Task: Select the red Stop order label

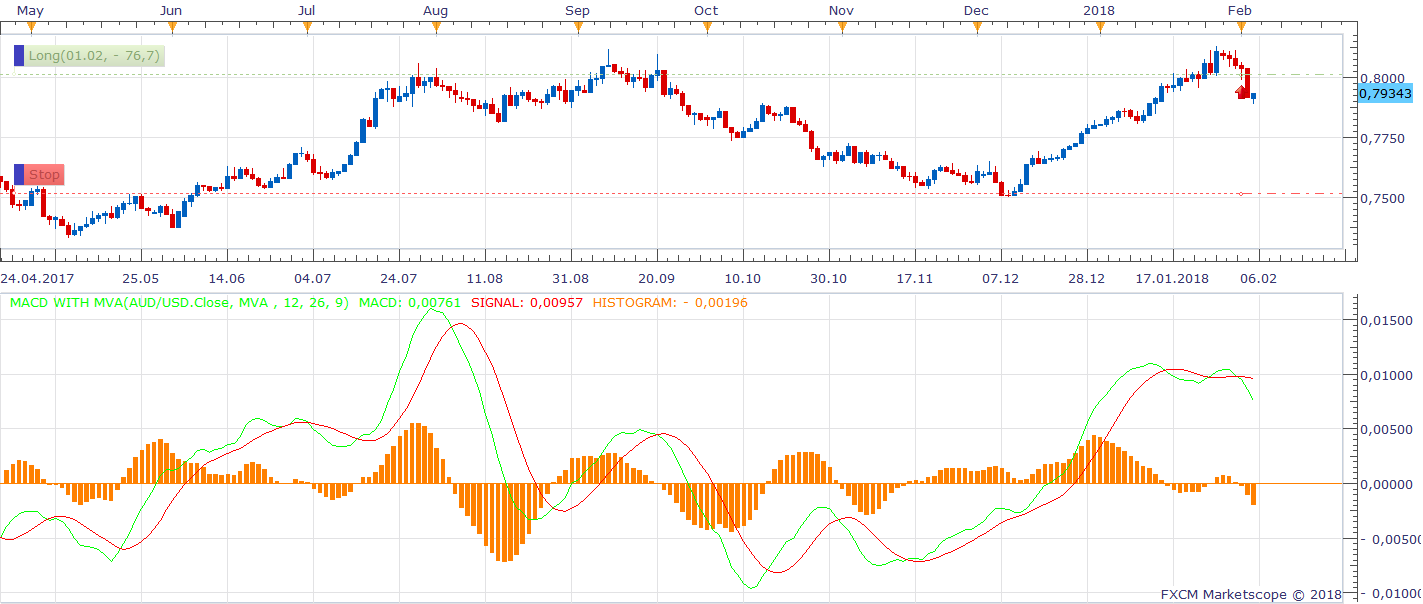Action: pos(45,175)
